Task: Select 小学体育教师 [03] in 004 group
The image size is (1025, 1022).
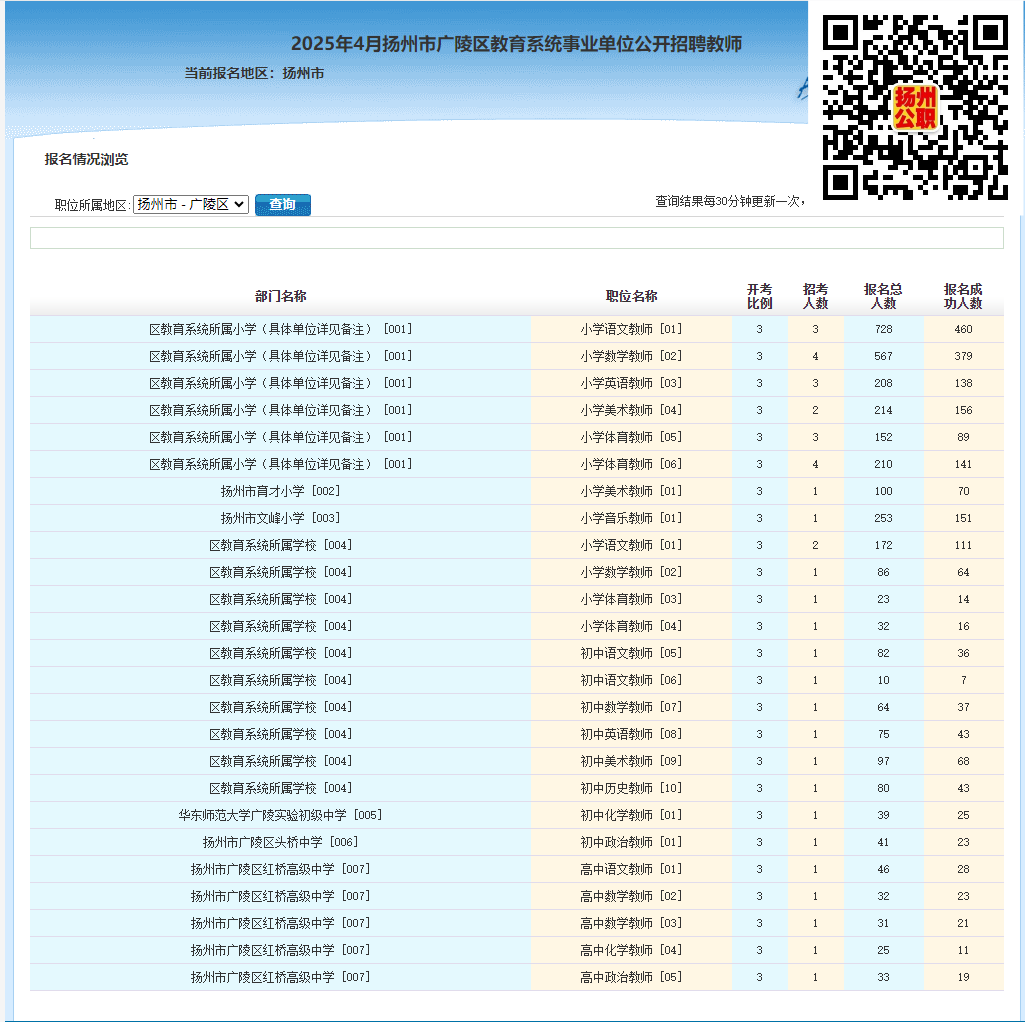Action: [631, 600]
